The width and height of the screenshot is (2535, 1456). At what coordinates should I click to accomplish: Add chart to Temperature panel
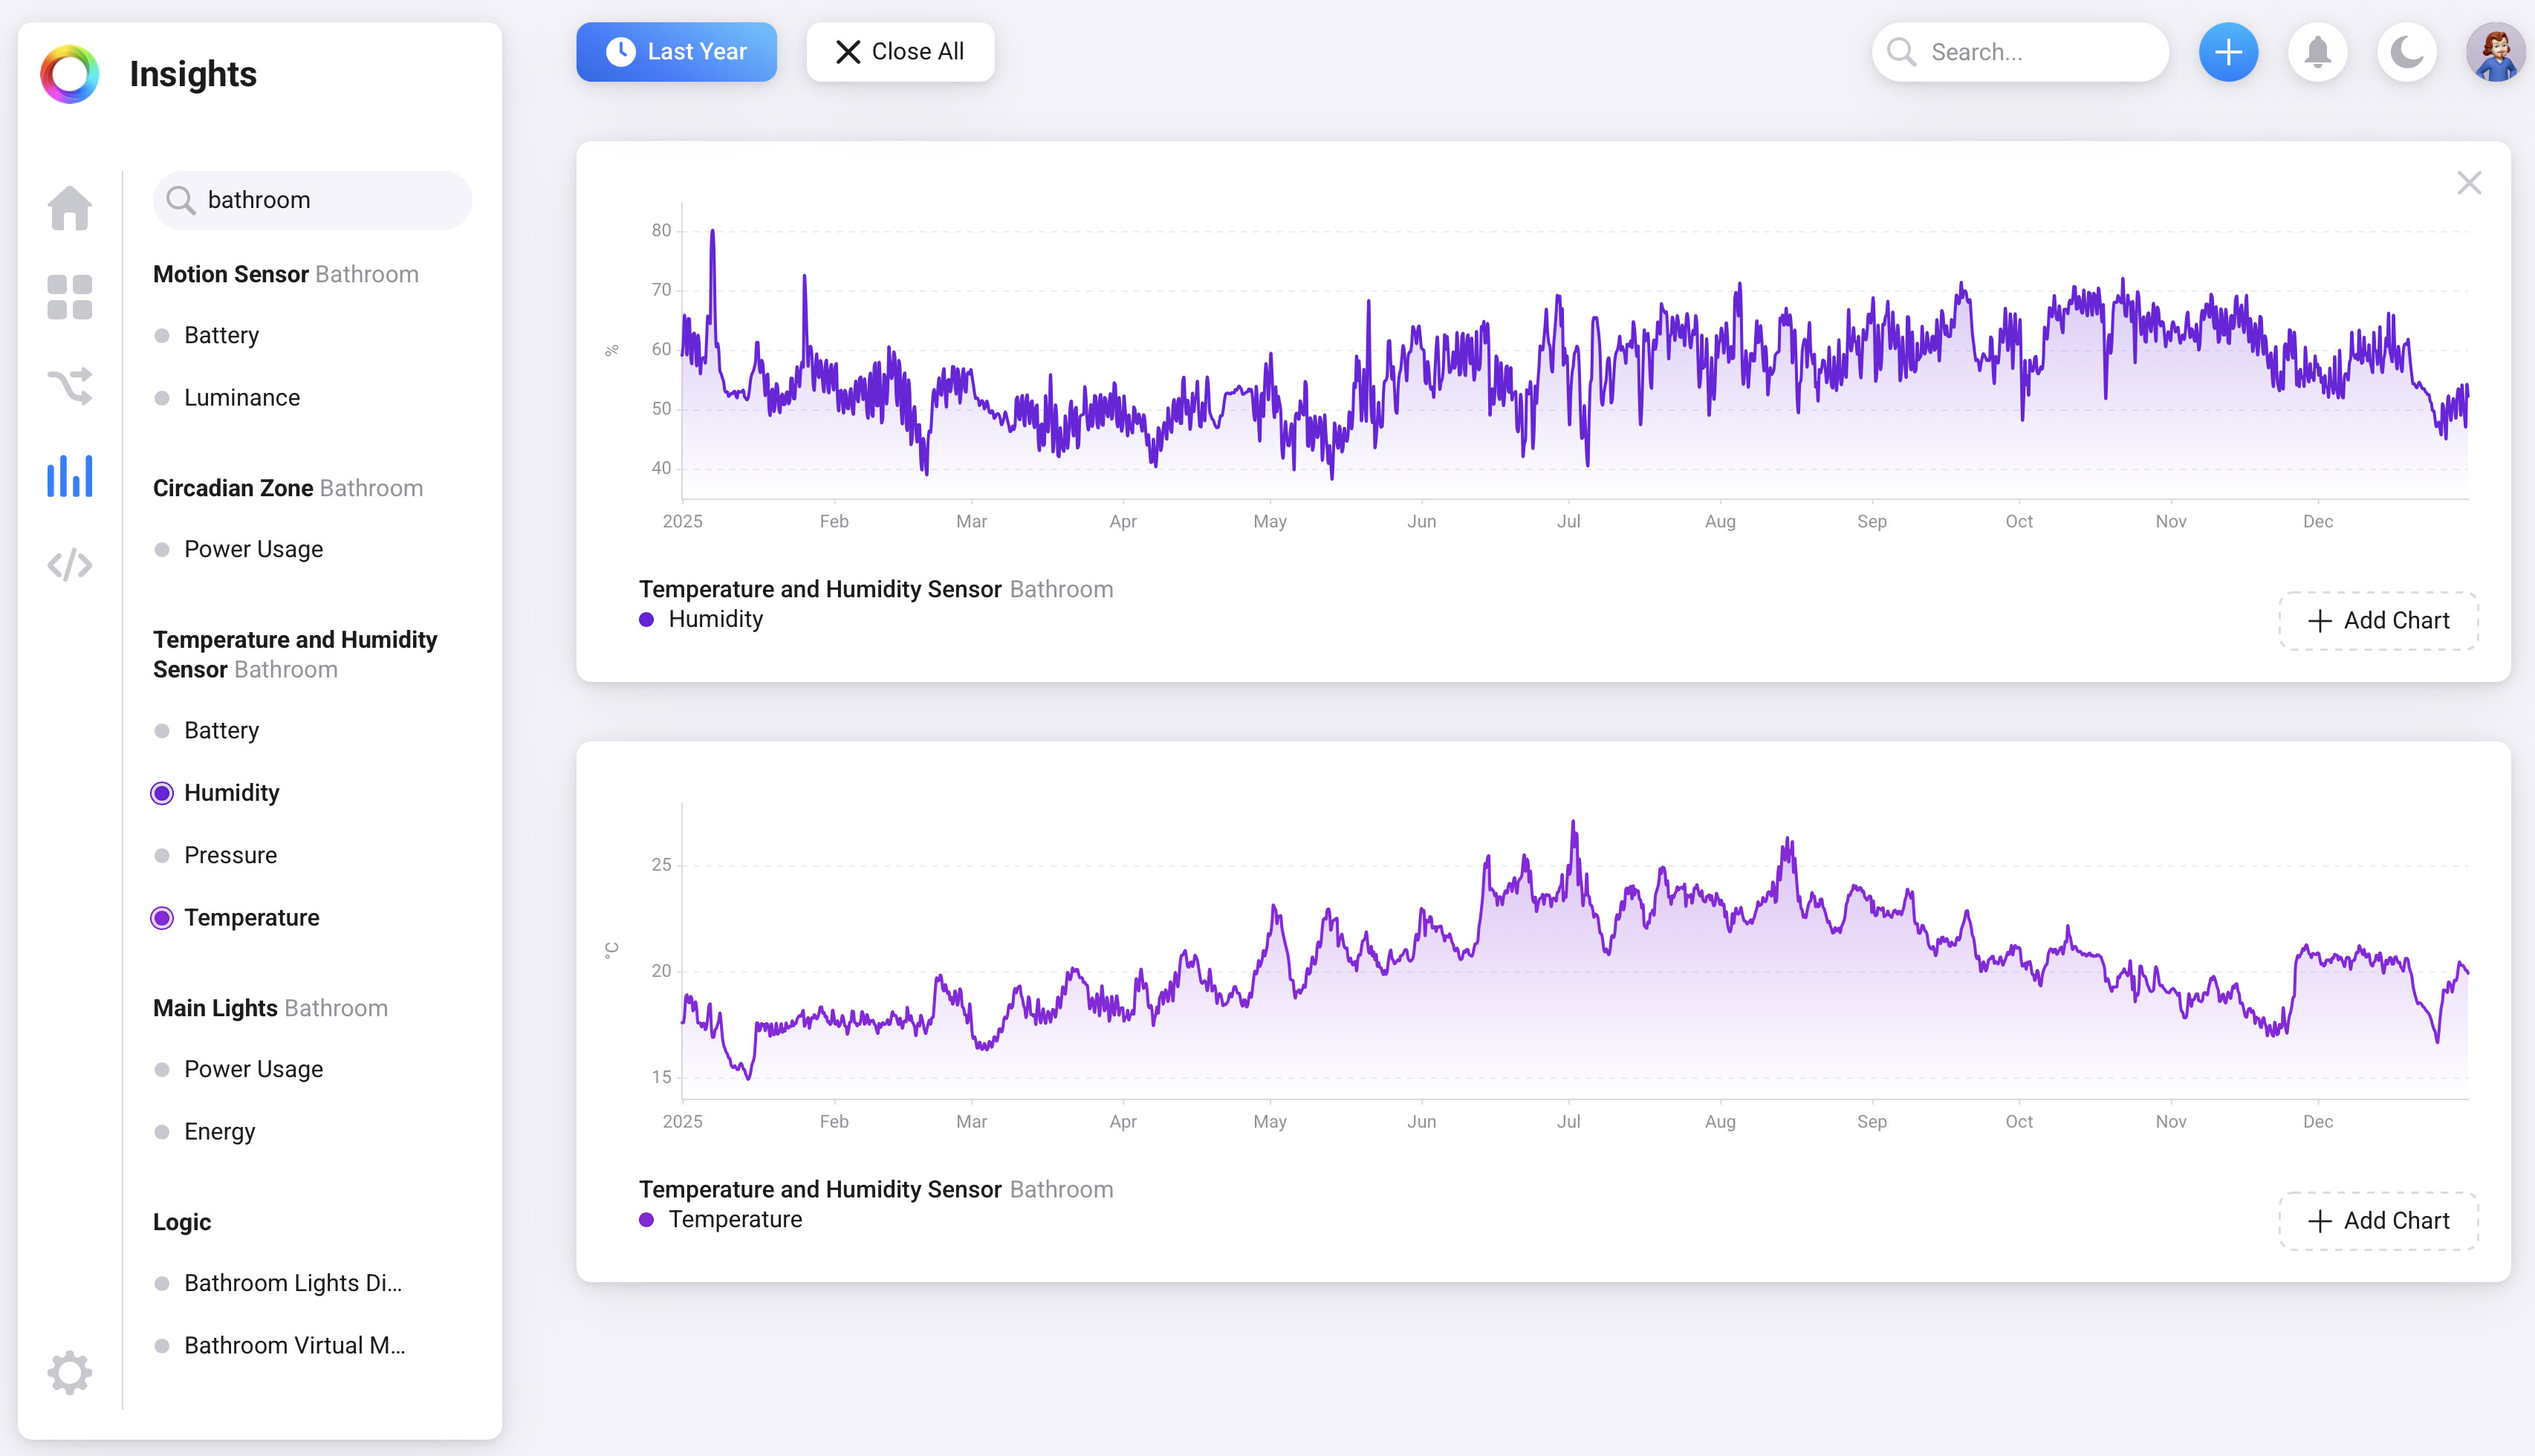coord(2377,1221)
